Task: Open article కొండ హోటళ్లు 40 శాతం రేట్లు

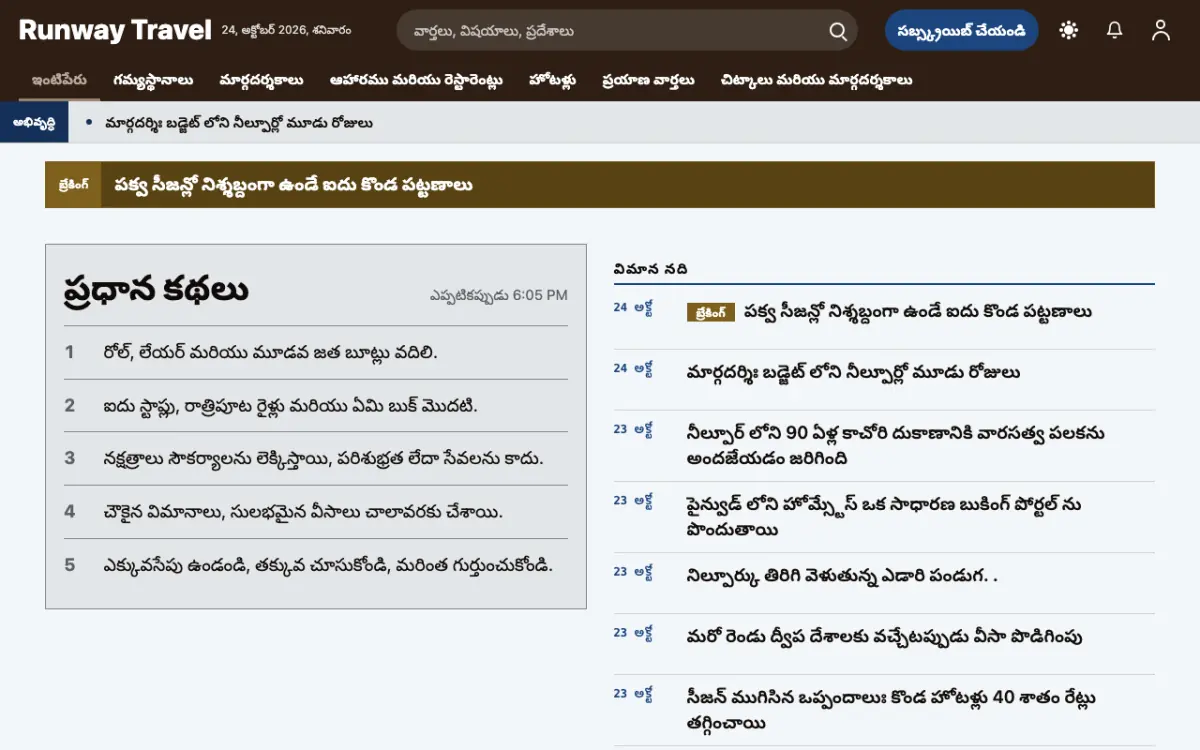Action: pyautogui.click(x=891, y=710)
